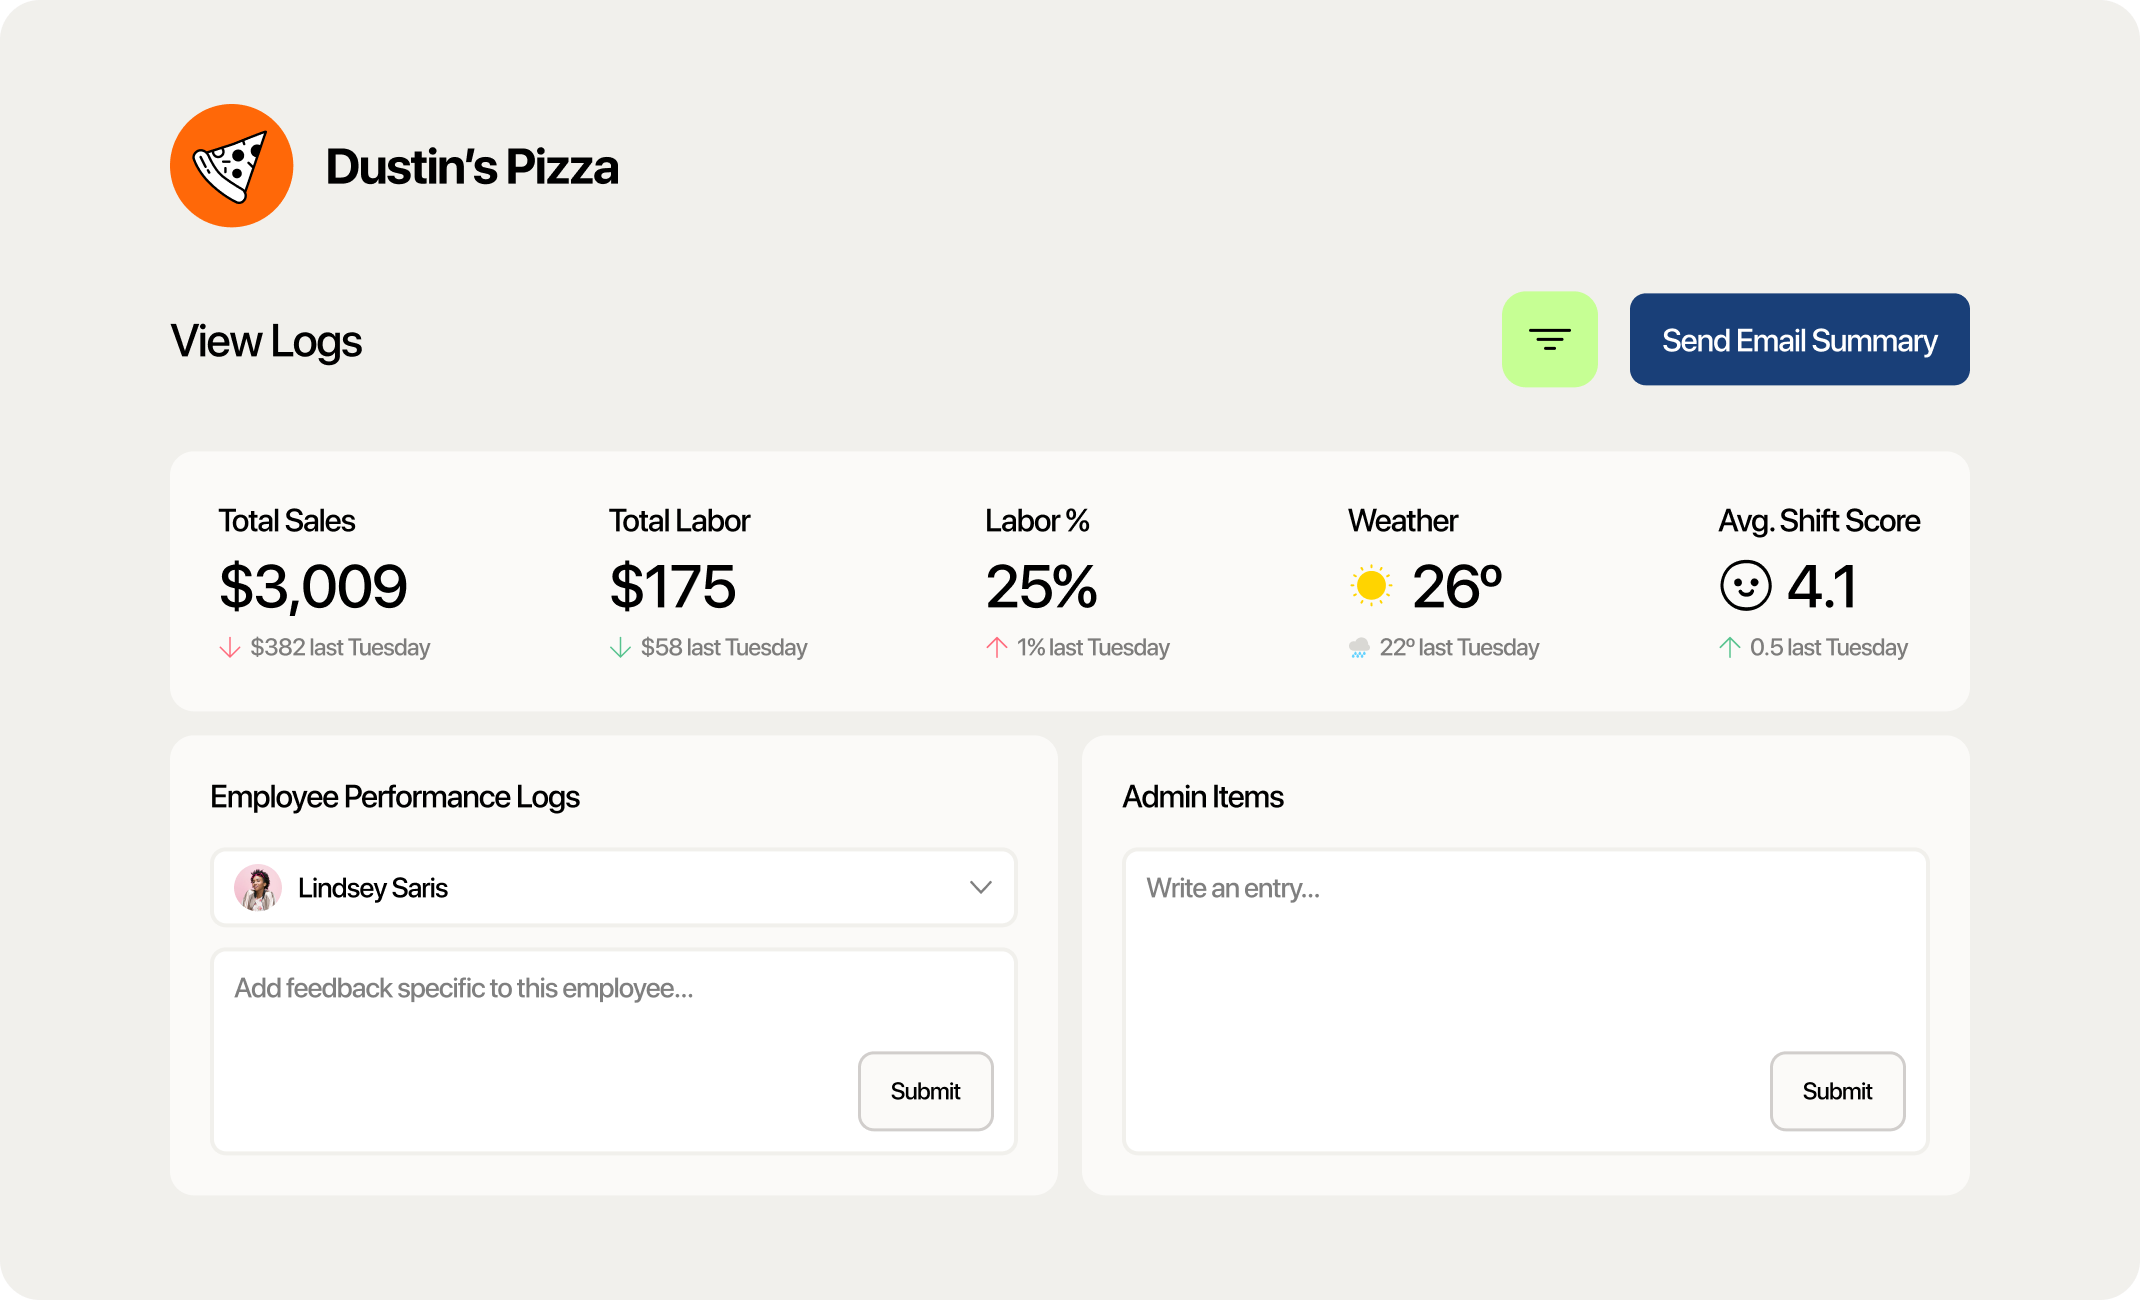This screenshot has width=2140, height=1300.
Task: Click Lindsey Saris's profile avatar
Action: 258,887
